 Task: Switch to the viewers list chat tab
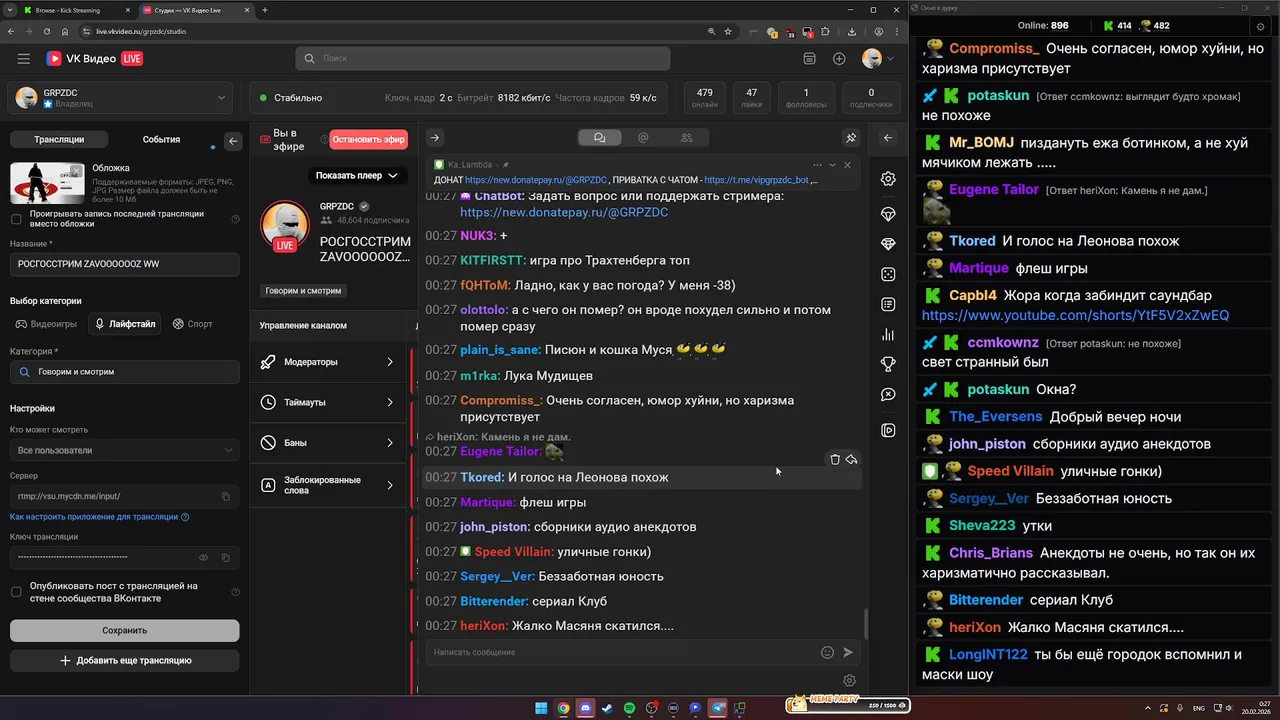[686, 138]
